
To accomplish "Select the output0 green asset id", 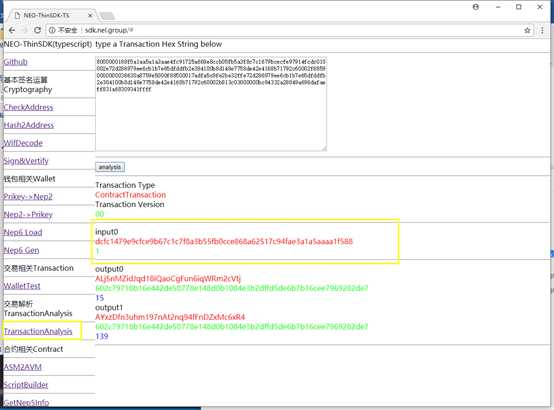I will 232,288.
